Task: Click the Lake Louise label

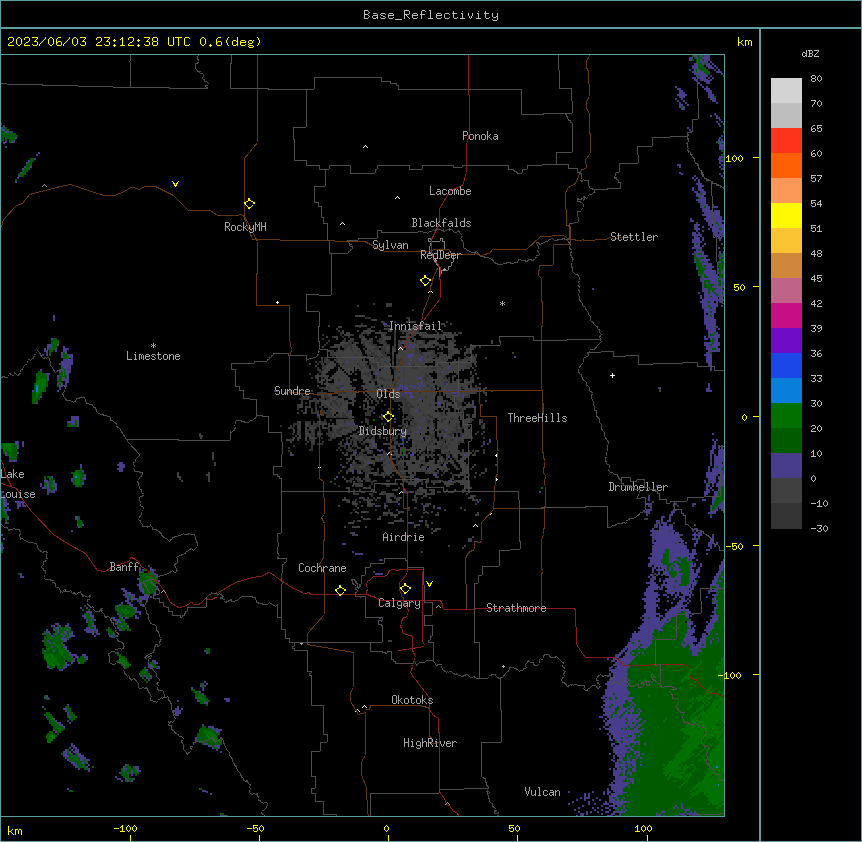Action: [18, 484]
